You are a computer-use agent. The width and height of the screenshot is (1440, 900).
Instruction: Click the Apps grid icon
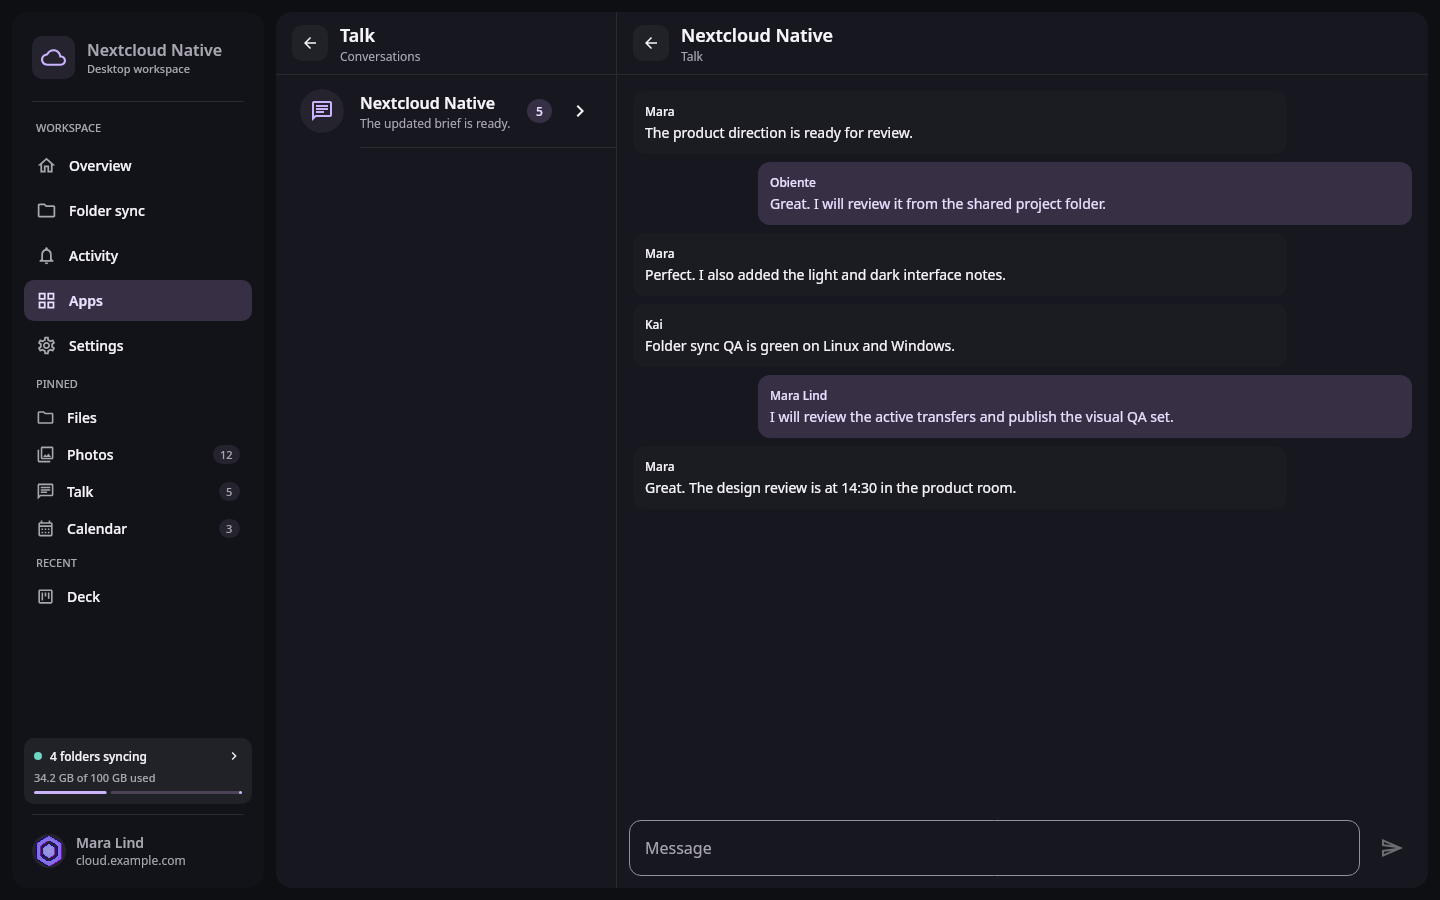click(46, 301)
